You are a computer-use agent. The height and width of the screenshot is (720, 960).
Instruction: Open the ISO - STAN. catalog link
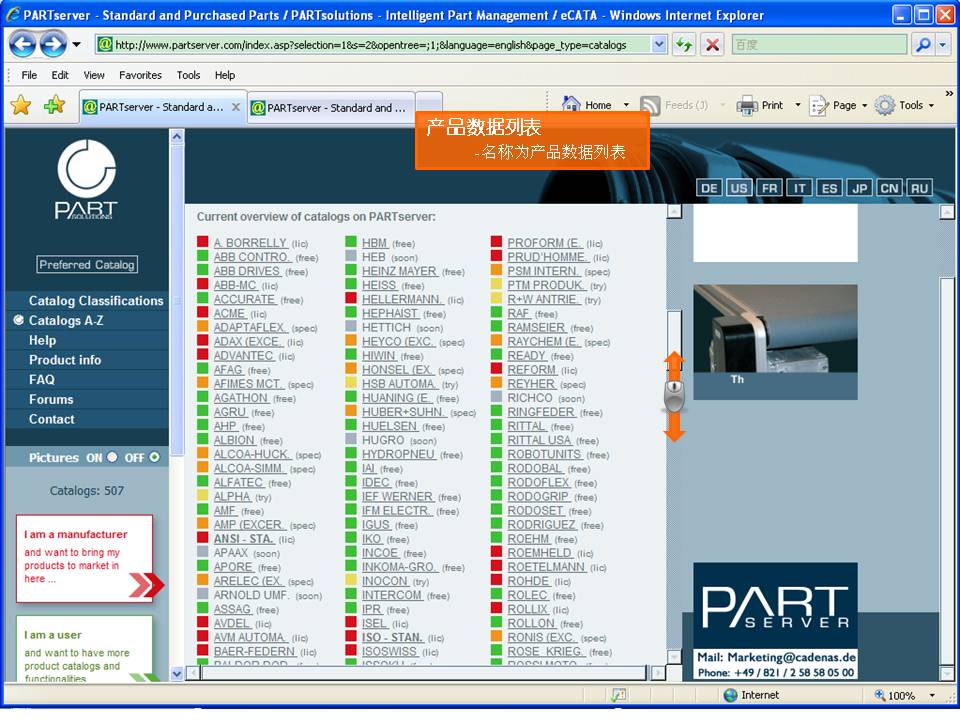tap(392, 637)
